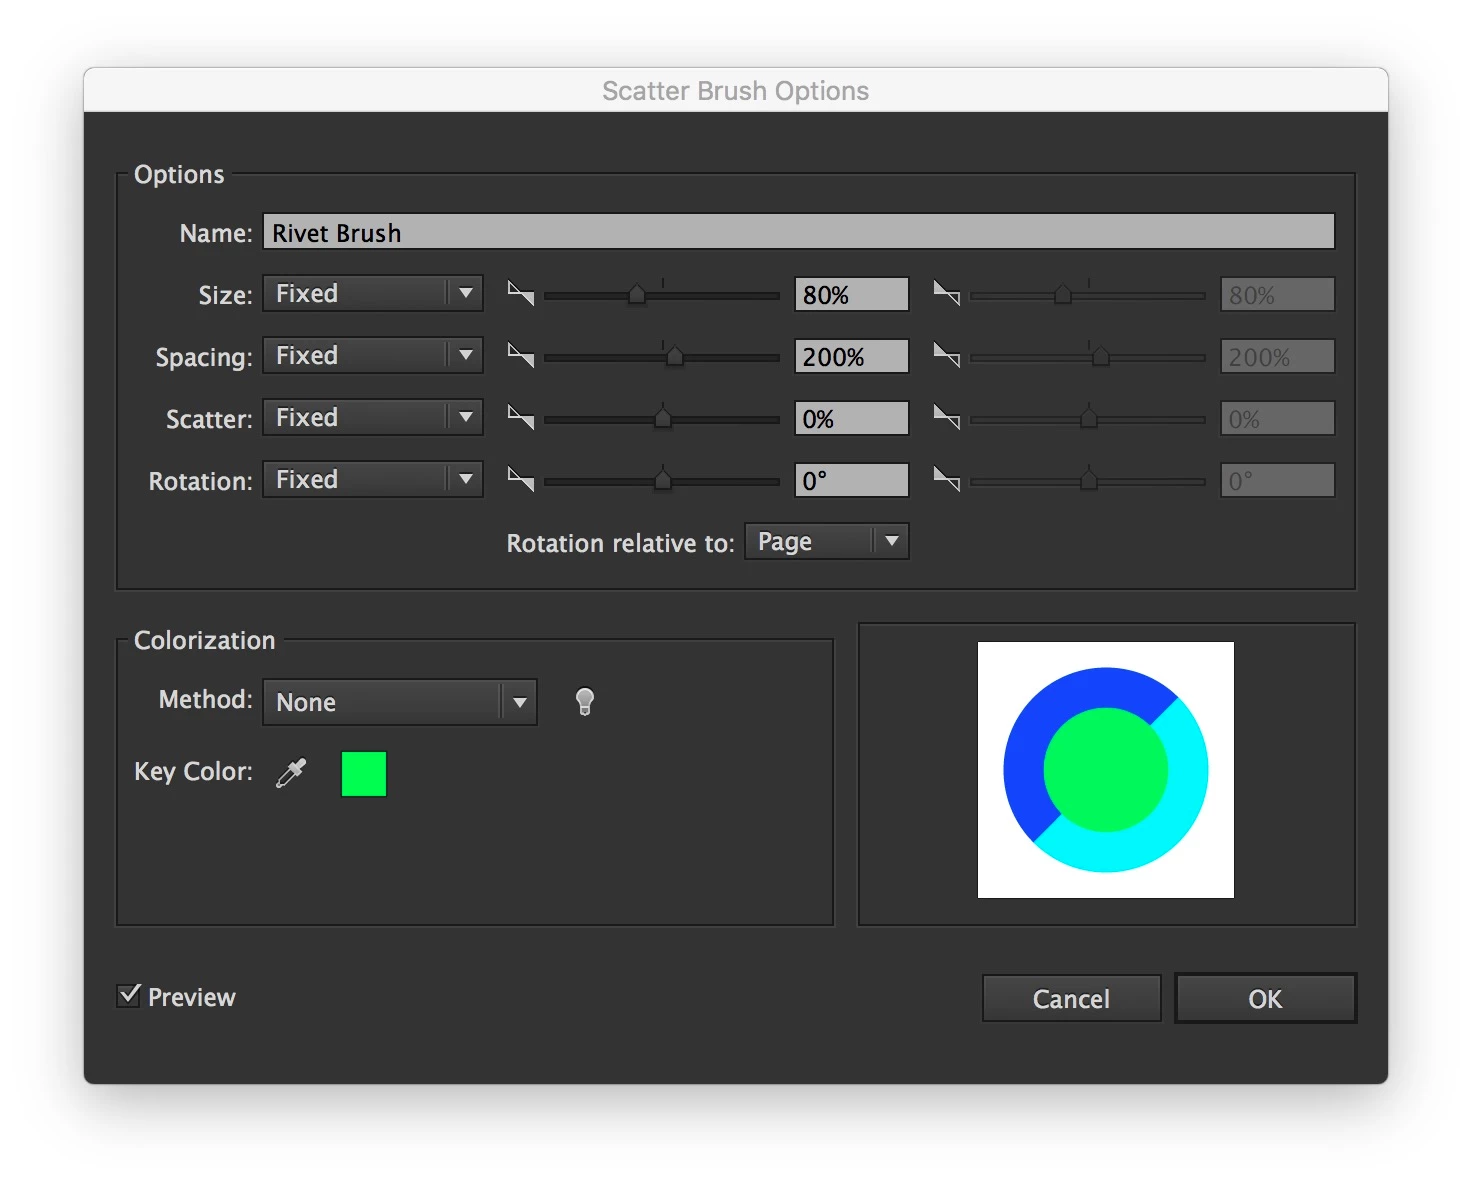Click the disabled Spacing 200% maximum field
This screenshot has height=1184, width=1472.
(x=1278, y=357)
